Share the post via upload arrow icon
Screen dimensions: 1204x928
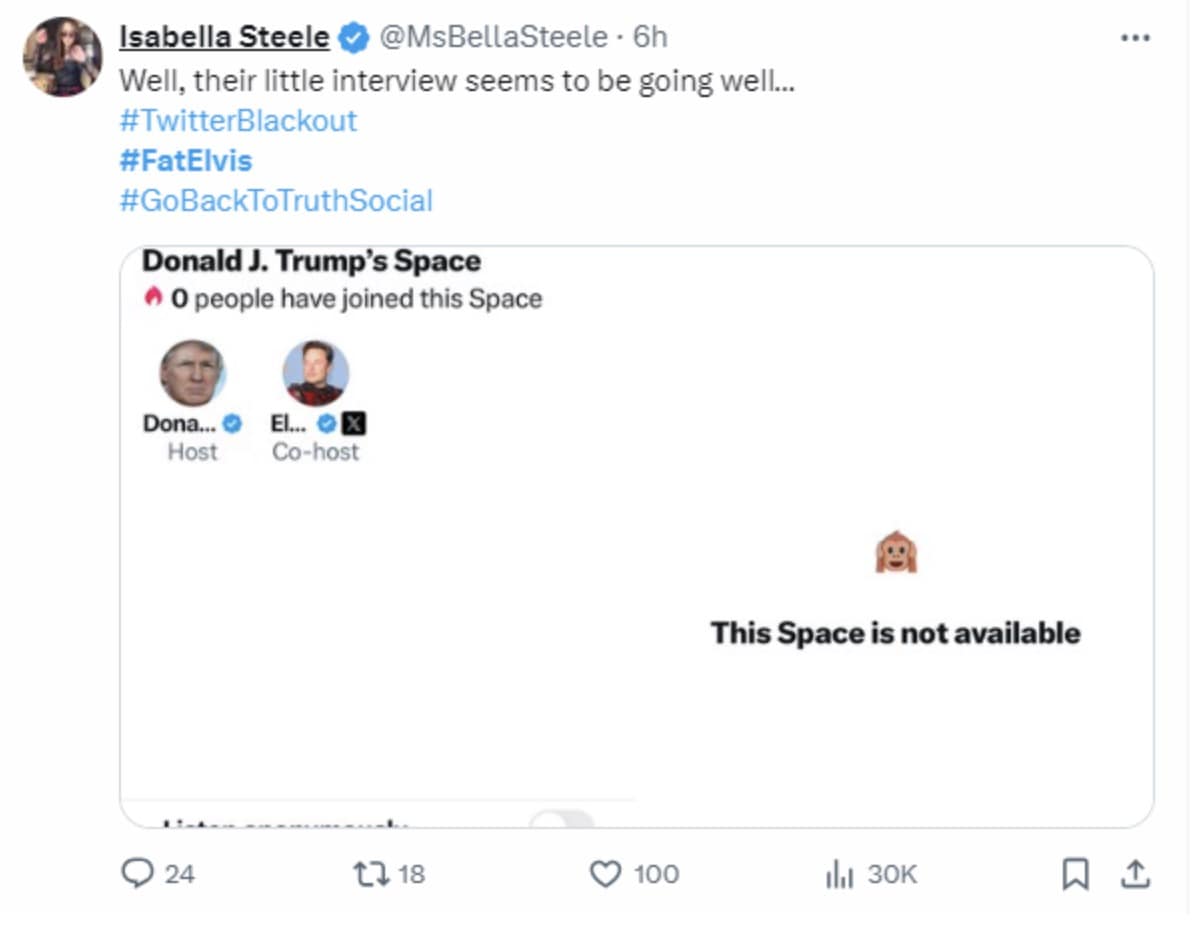coord(1135,875)
